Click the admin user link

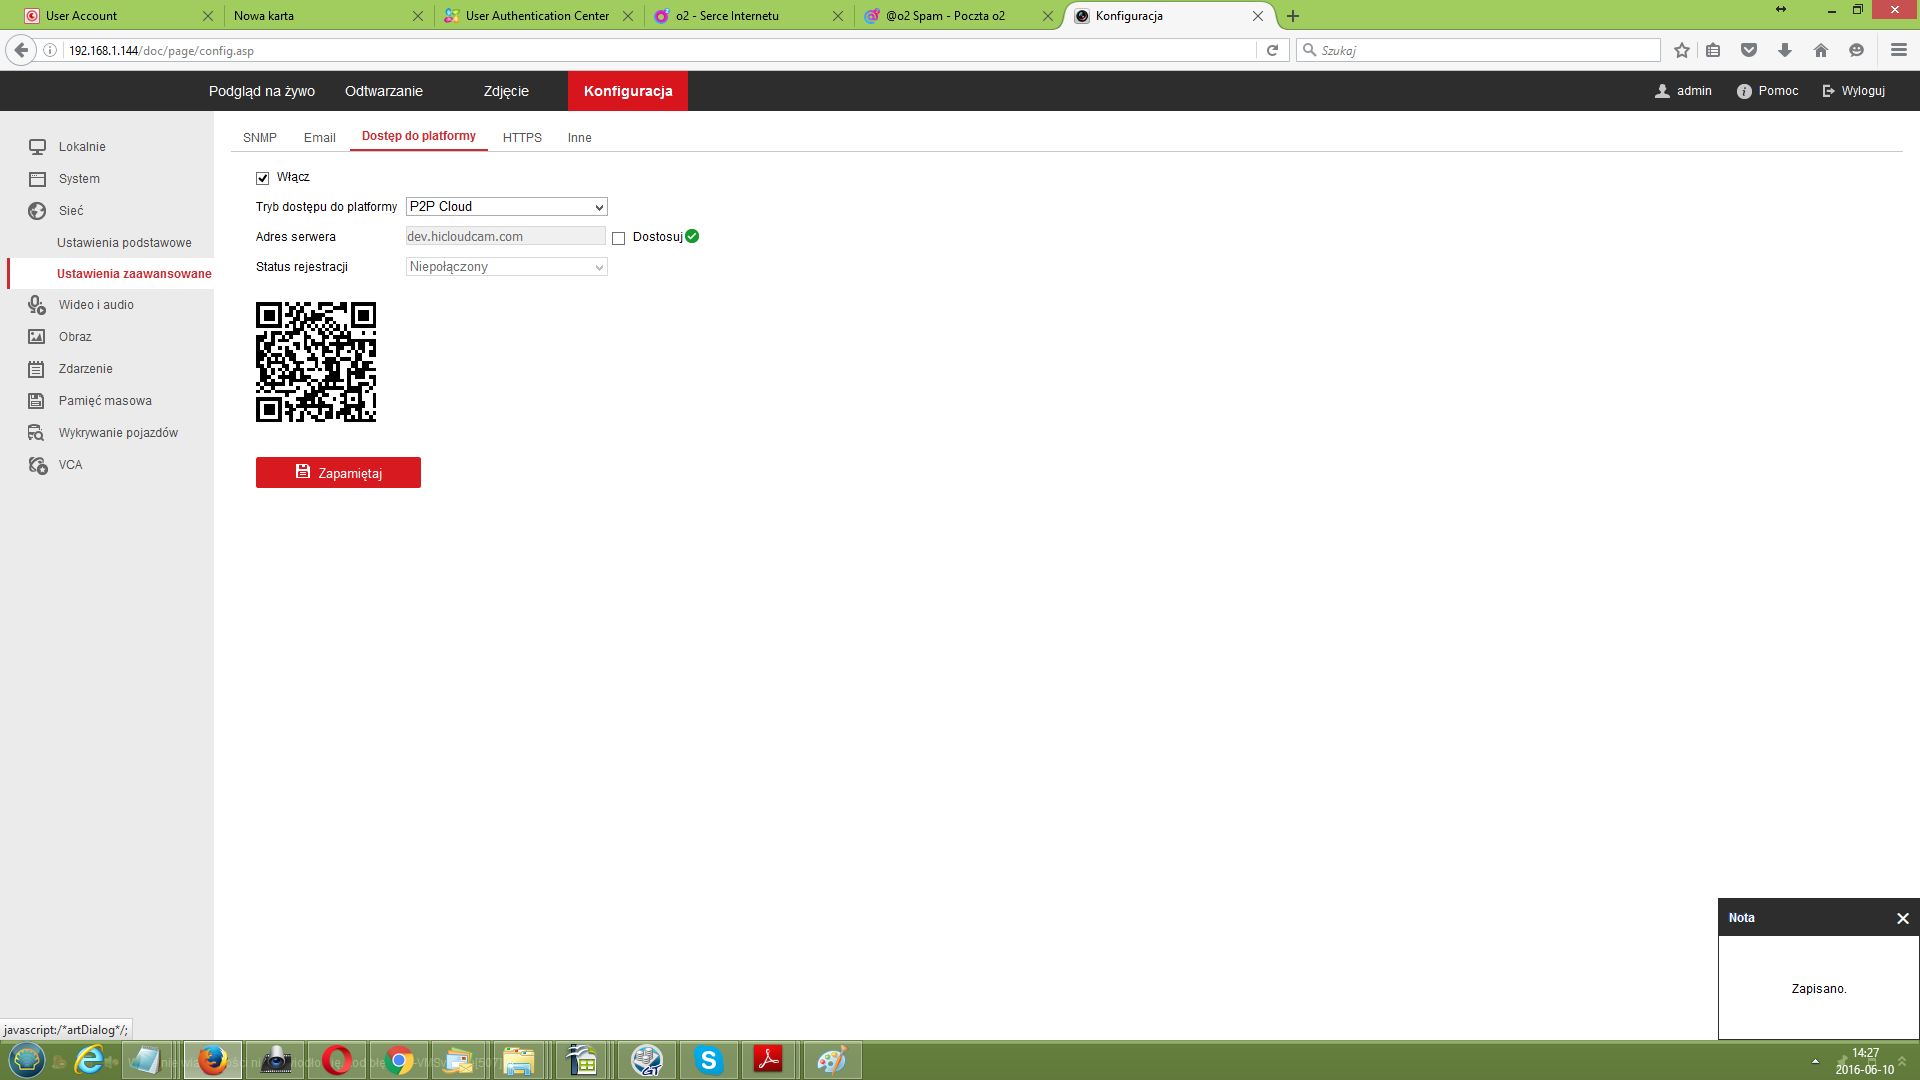coord(1683,91)
